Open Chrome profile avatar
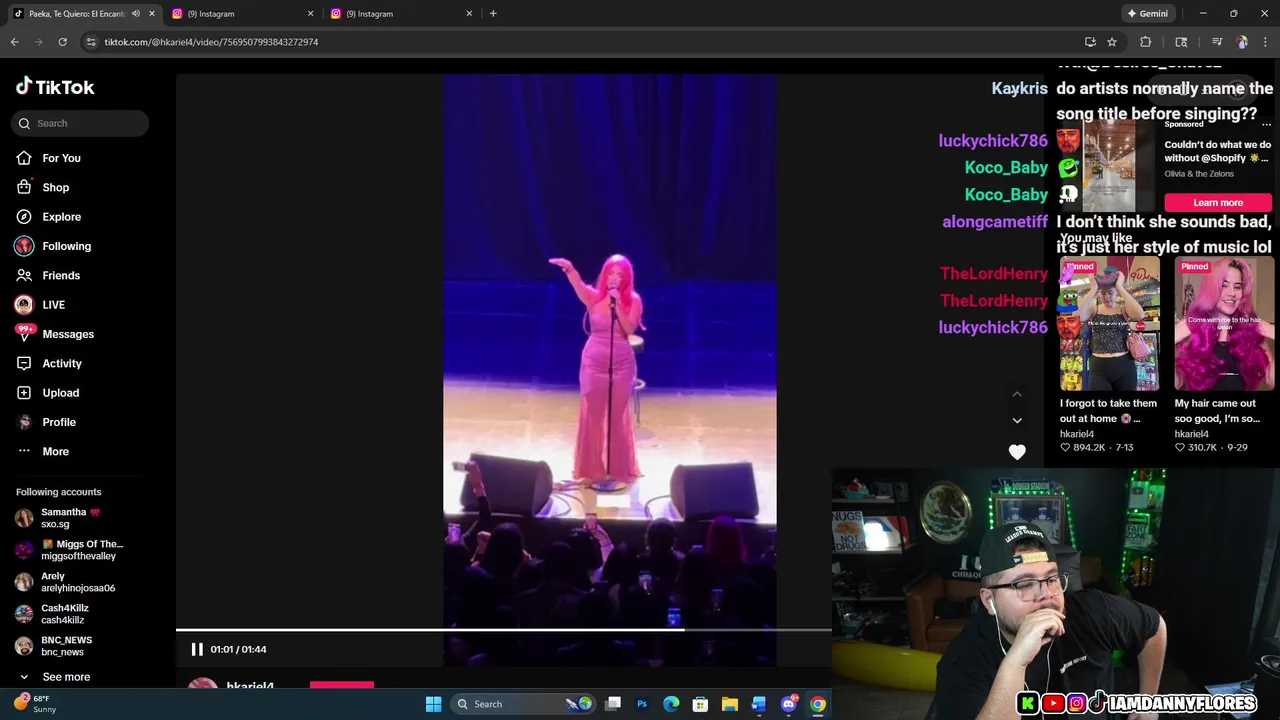Viewport: 1280px width, 720px height. pyautogui.click(x=1242, y=42)
